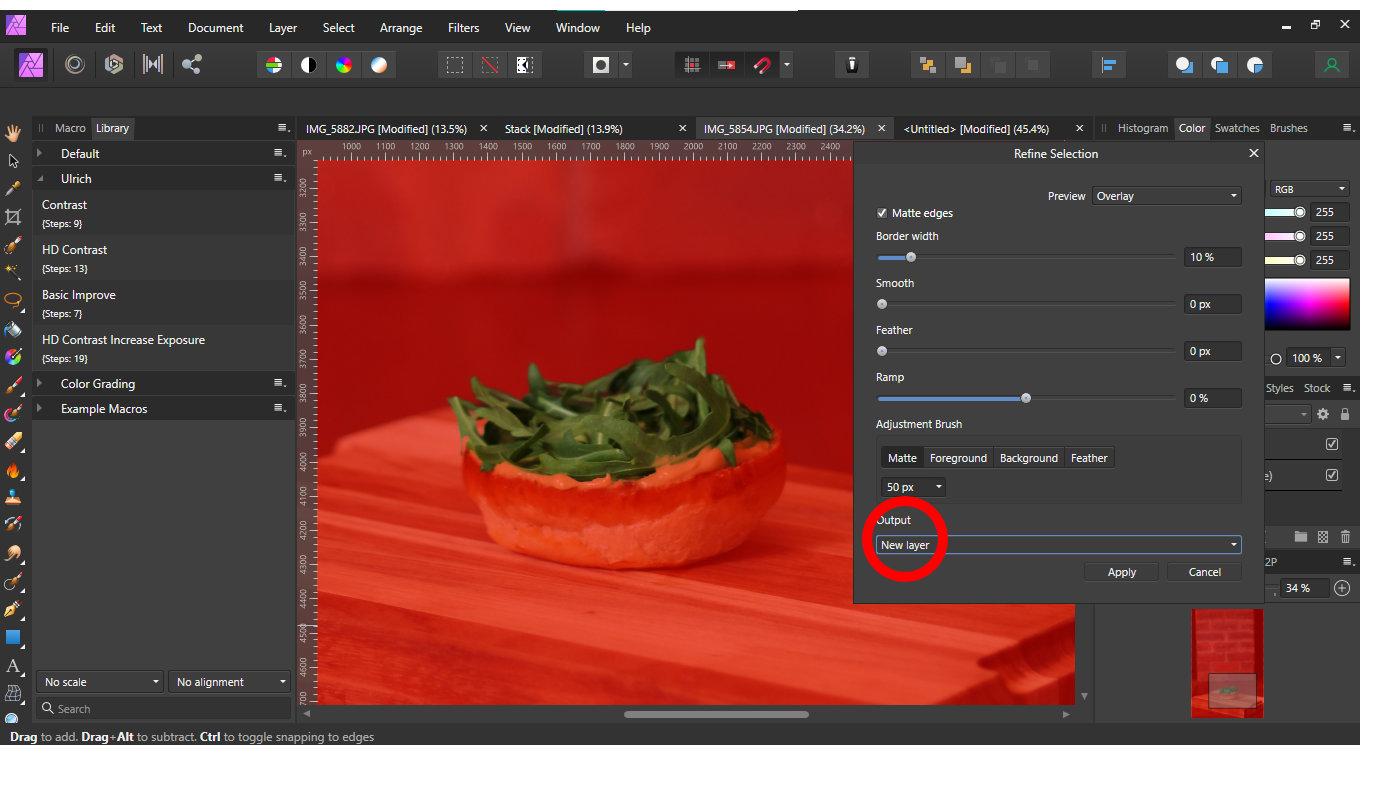The image size is (1400, 800).
Task: Select Feather adjustment brush mode
Action: click(1089, 458)
